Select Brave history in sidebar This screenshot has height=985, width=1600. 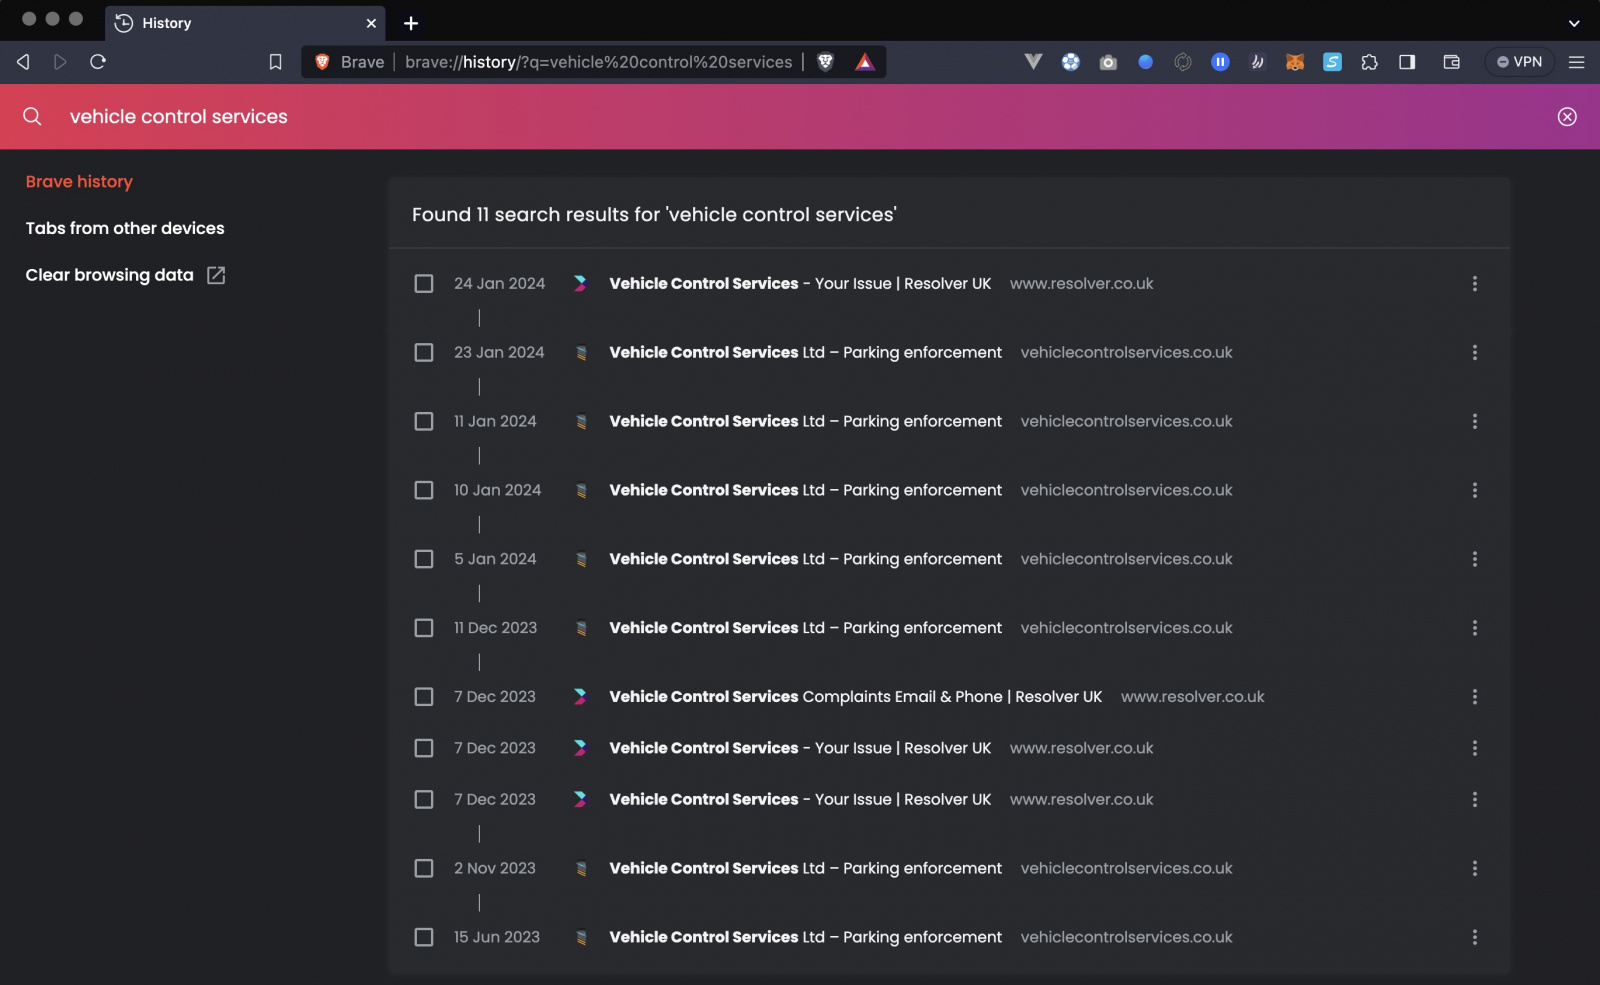coord(79,182)
